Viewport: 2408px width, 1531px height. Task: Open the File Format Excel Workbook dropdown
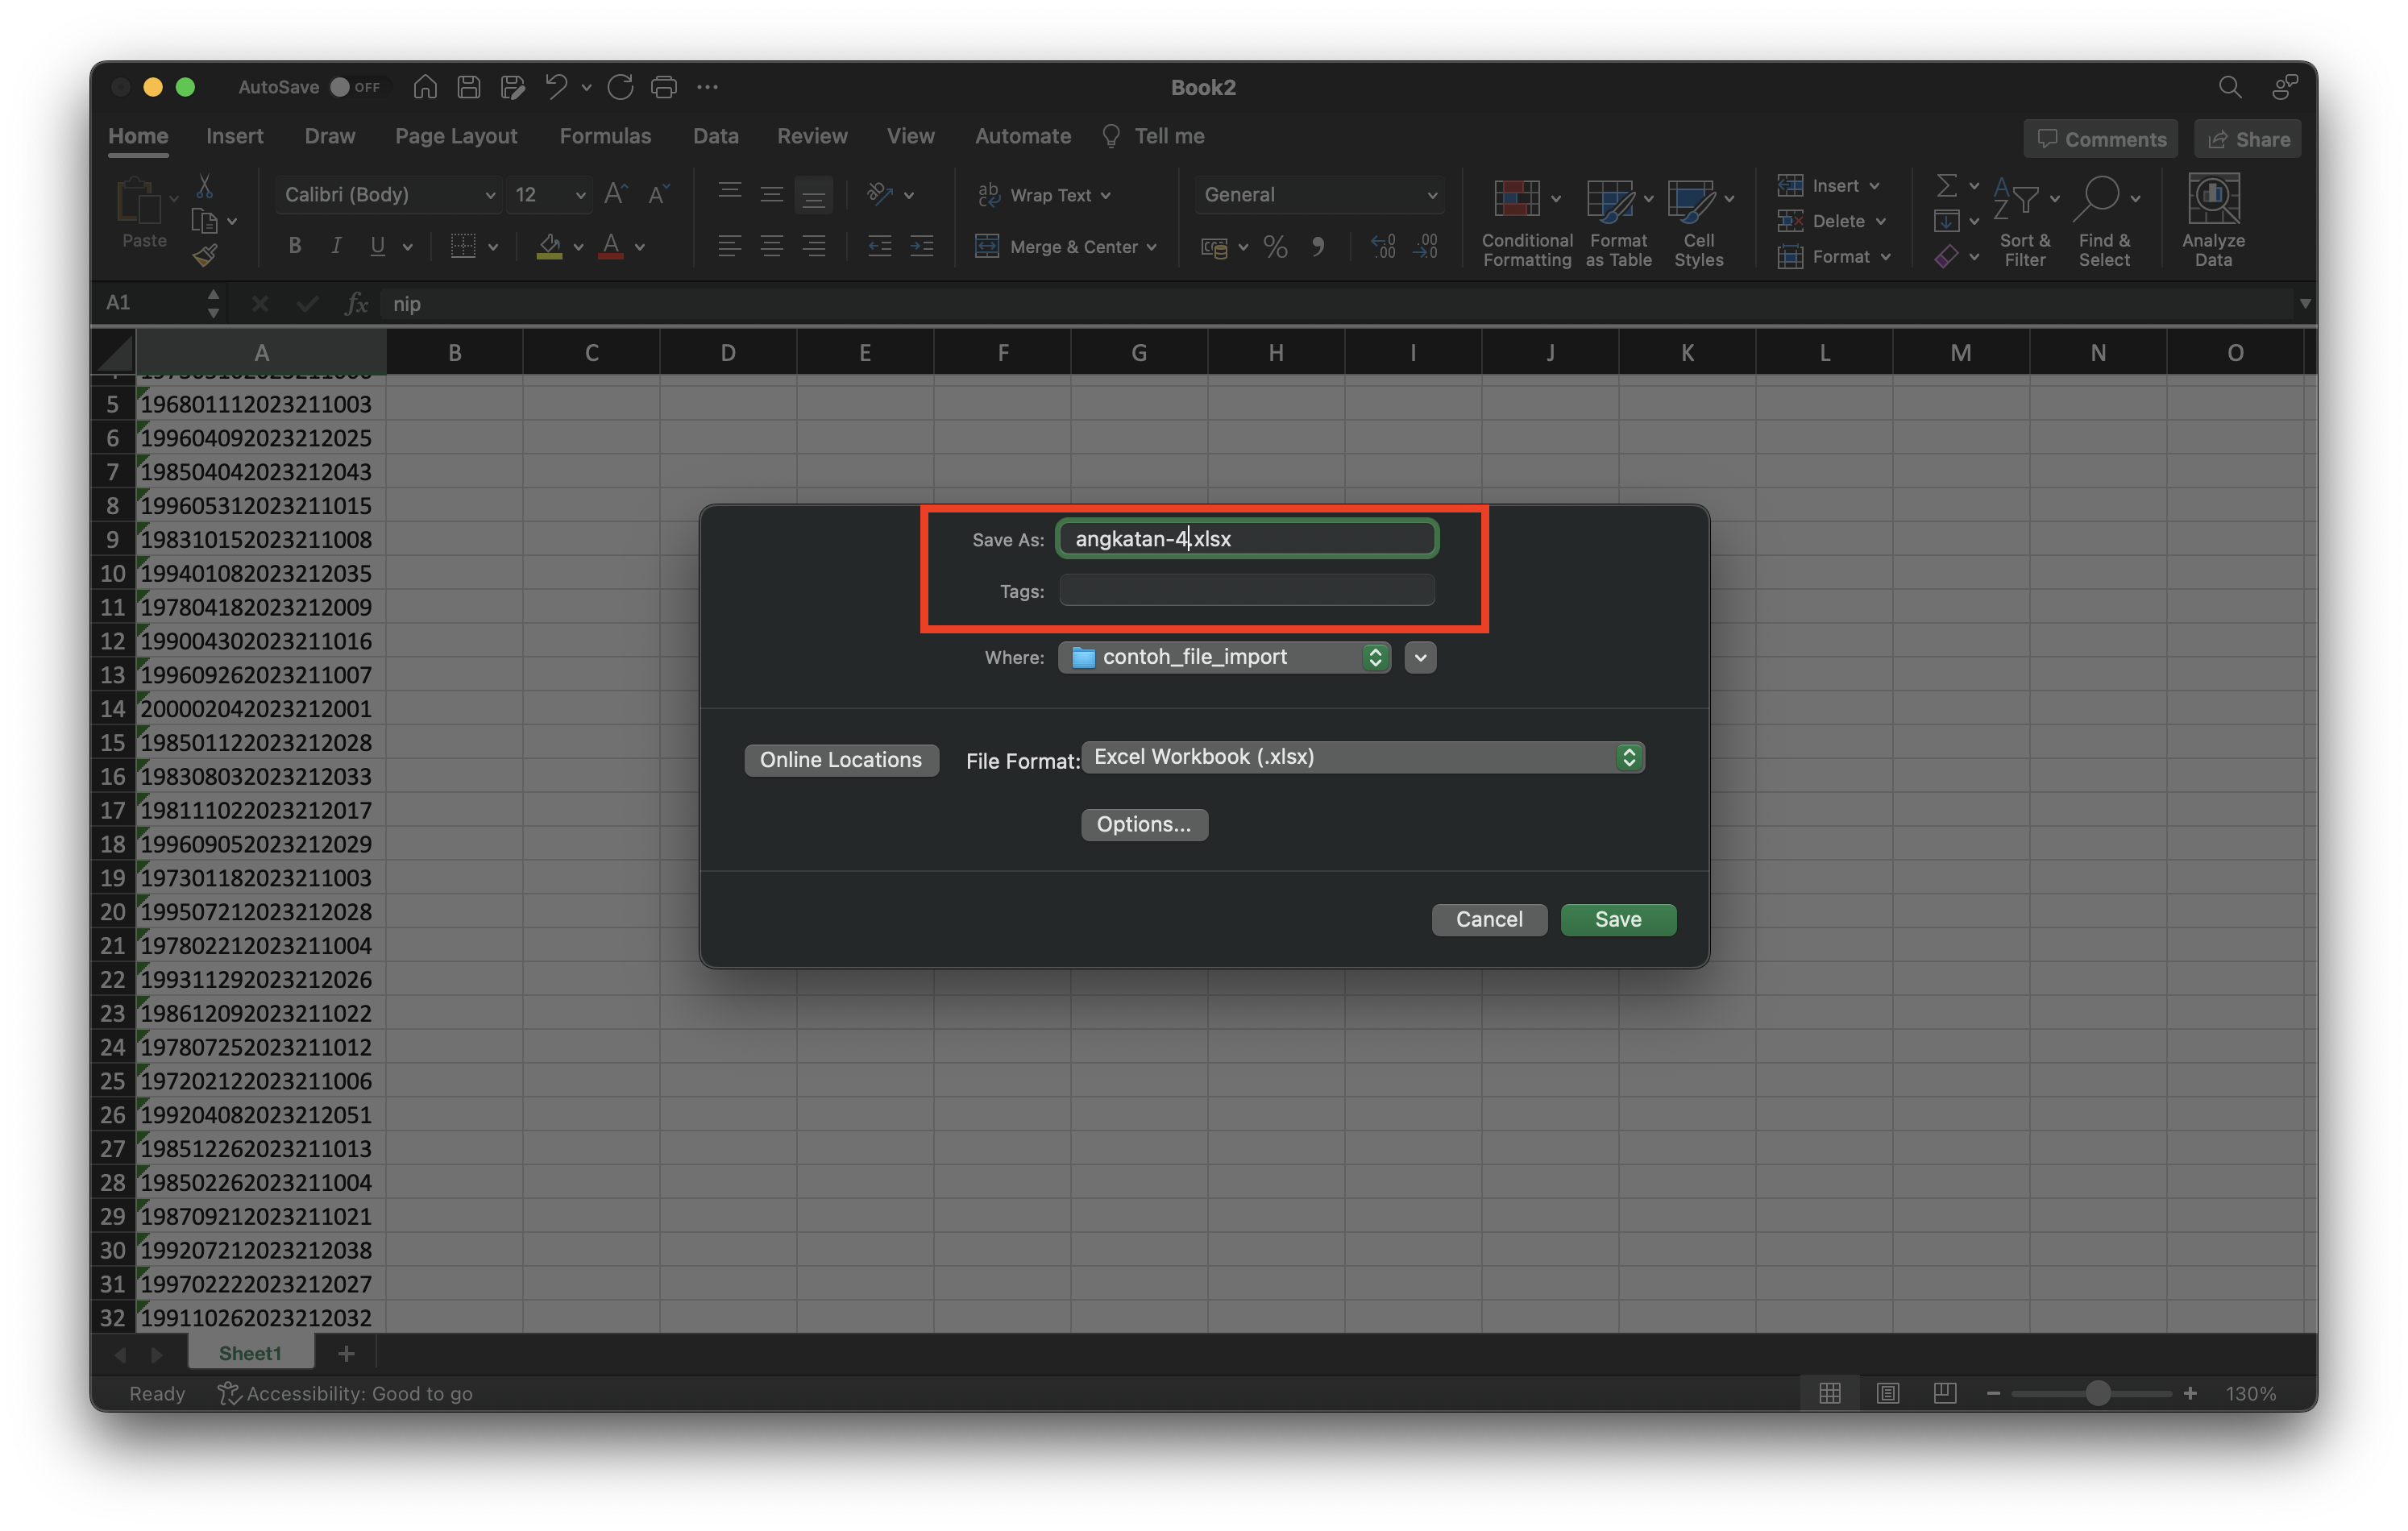[x=1362, y=757]
